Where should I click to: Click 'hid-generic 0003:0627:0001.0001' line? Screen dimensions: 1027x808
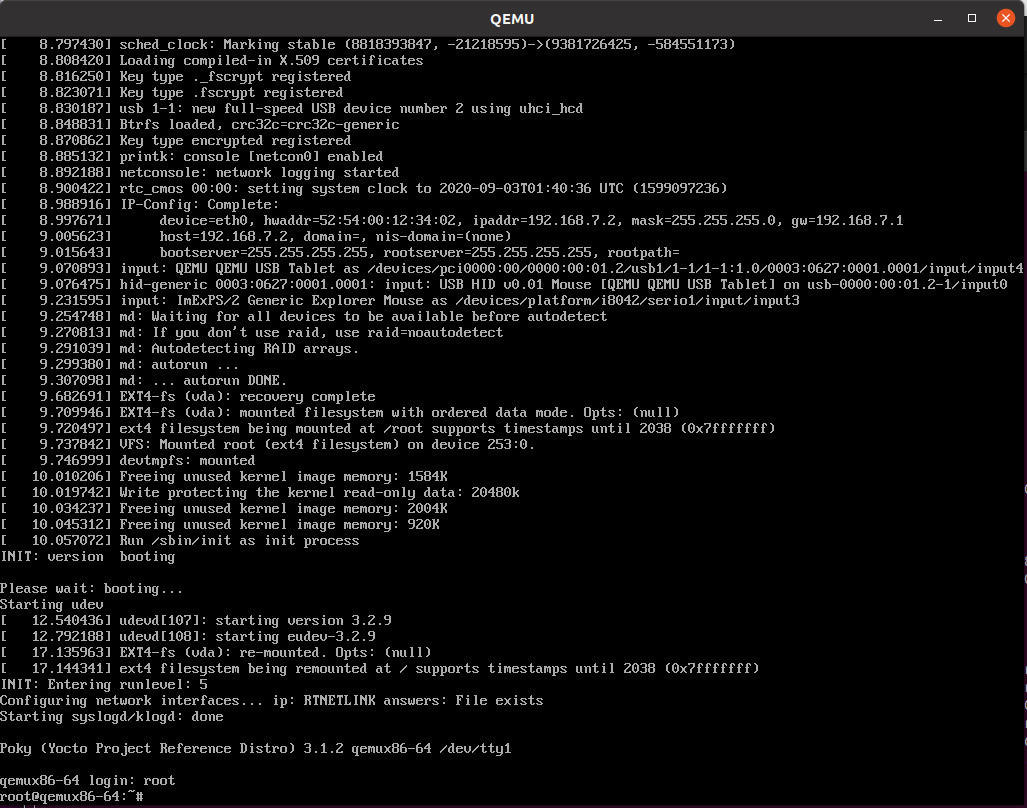(x=504, y=284)
